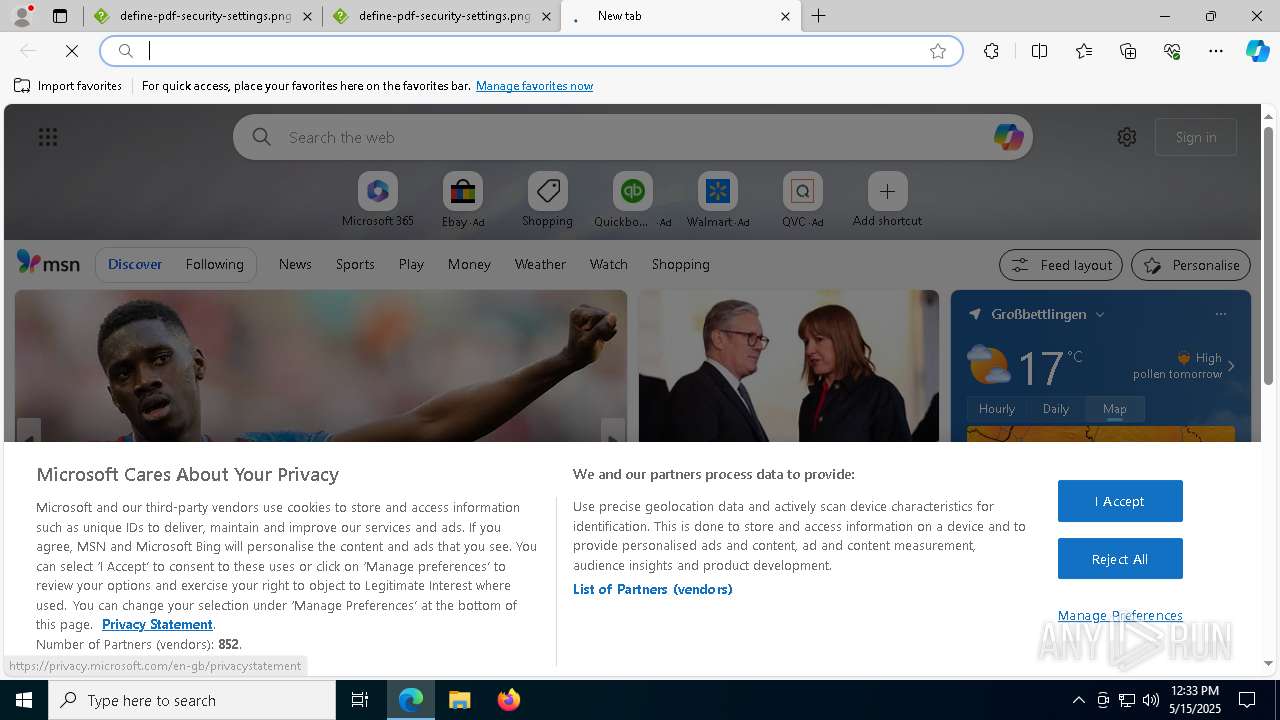Open the weather card options ellipsis
Viewport: 1280px width, 720px height.
(x=1220, y=314)
